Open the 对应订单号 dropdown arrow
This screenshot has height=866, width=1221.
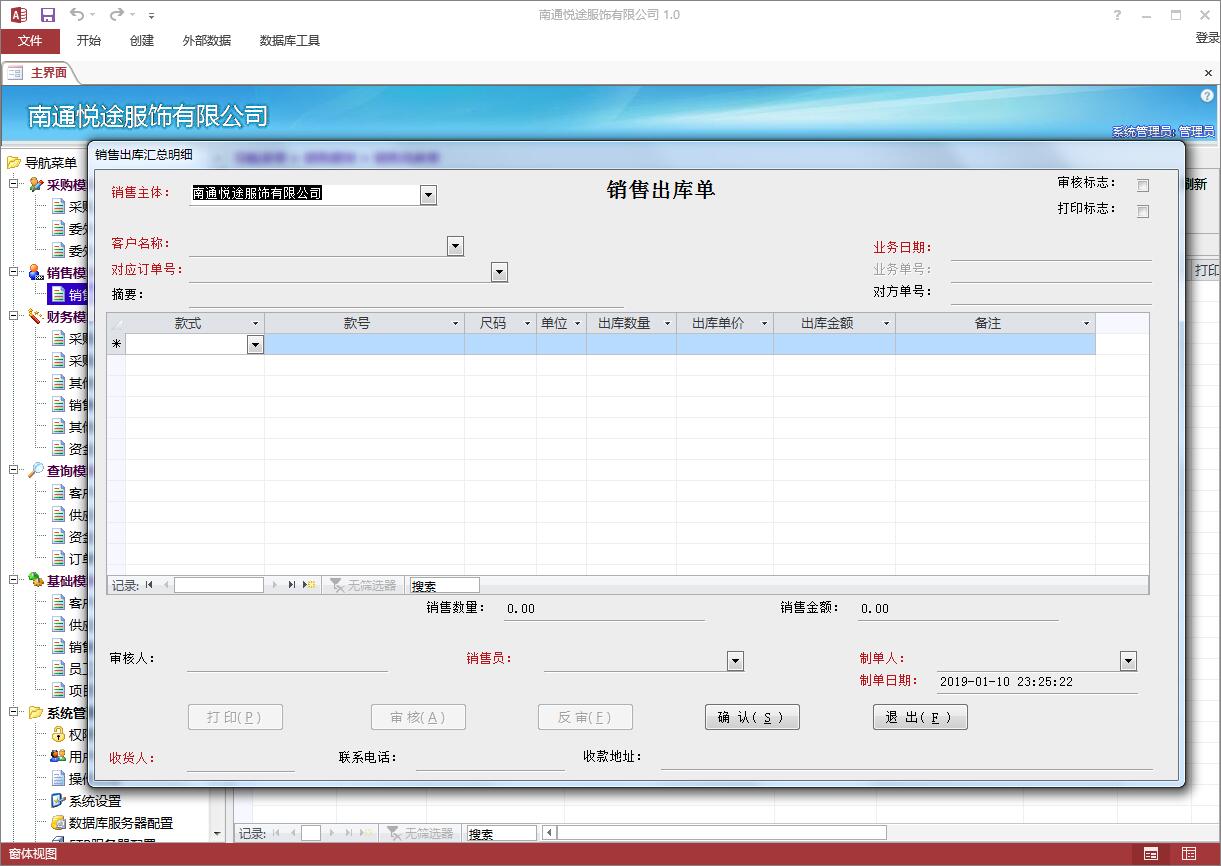tap(499, 272)
